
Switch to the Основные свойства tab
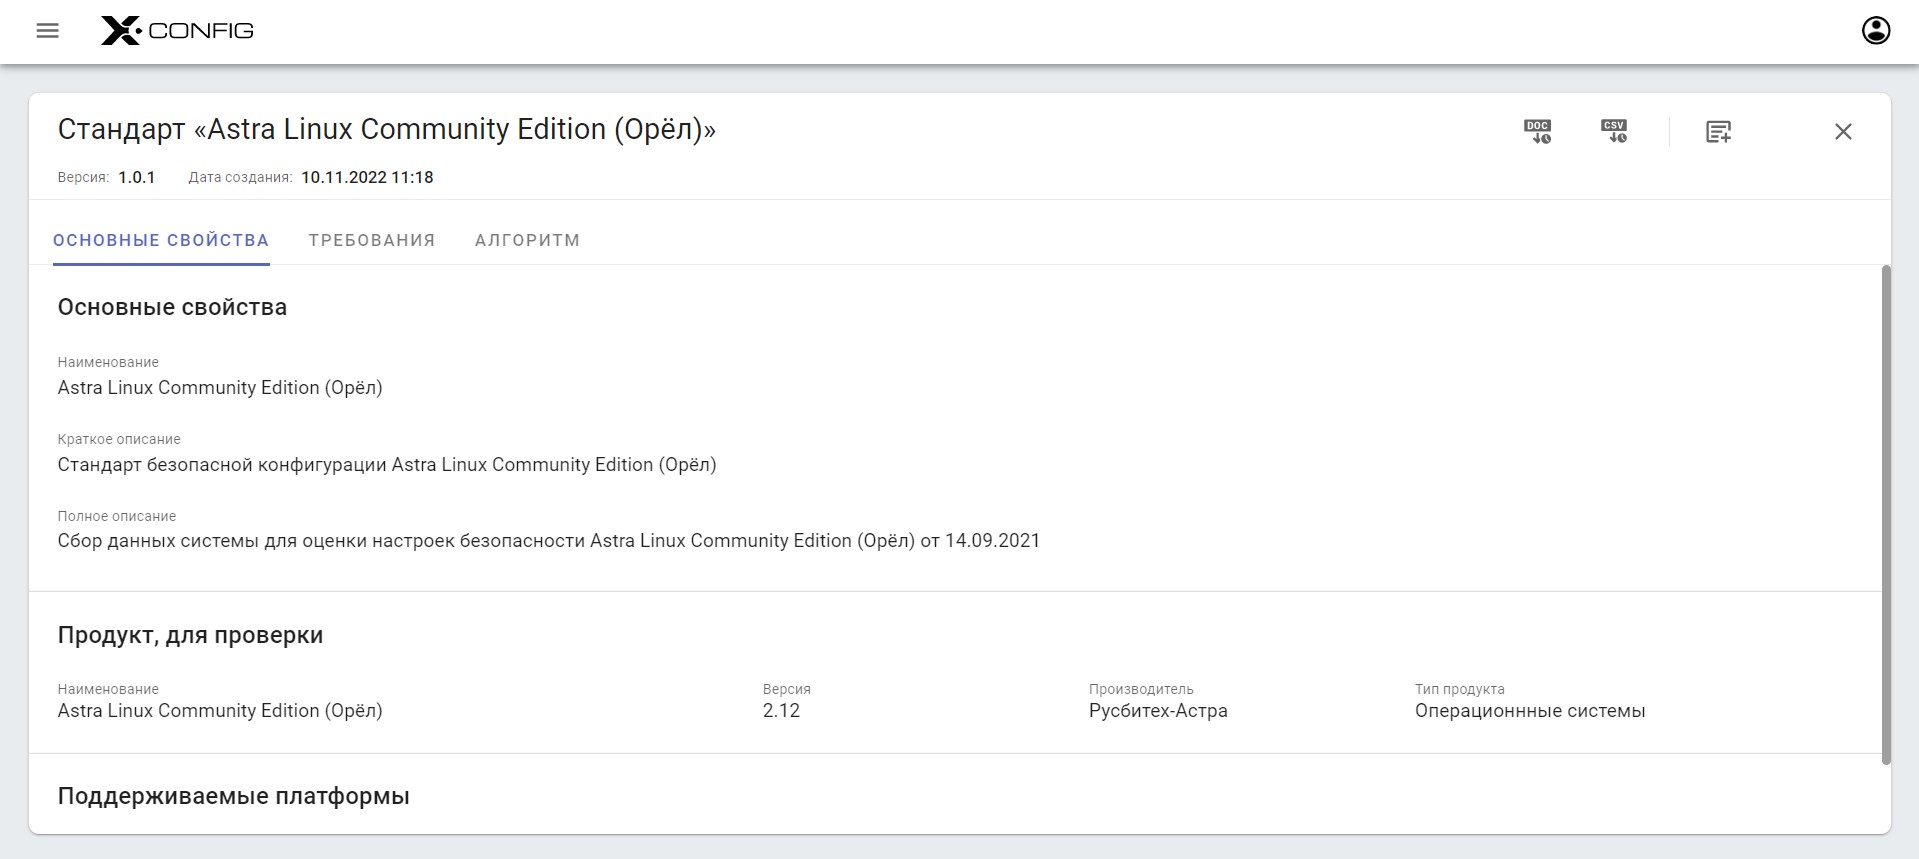tap(161, 240)
